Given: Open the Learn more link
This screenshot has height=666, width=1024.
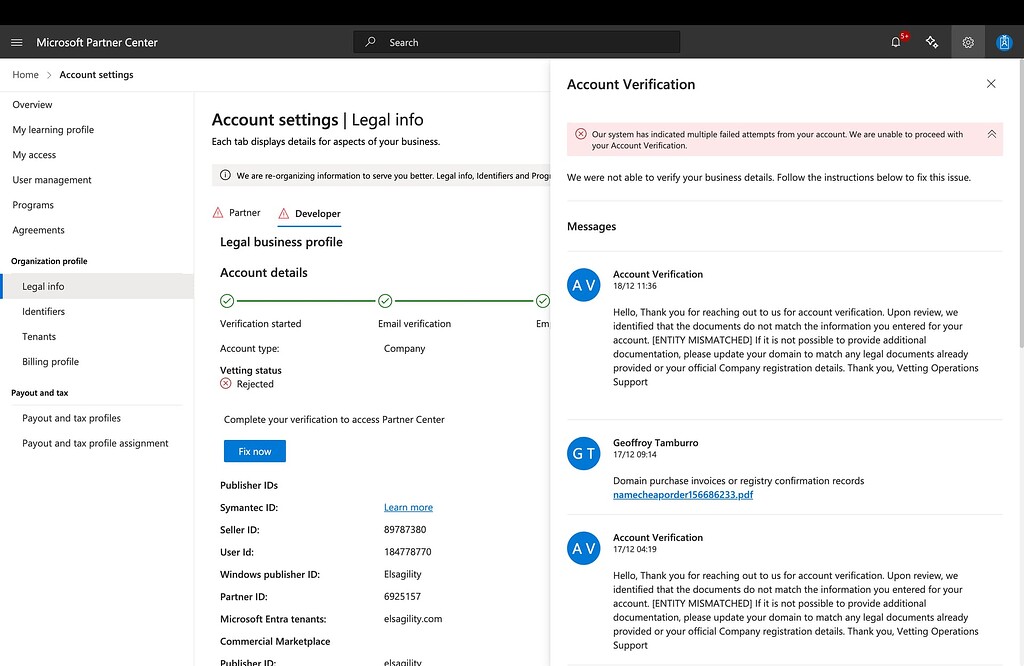Looking at the screenshot, I should (408, 507).
